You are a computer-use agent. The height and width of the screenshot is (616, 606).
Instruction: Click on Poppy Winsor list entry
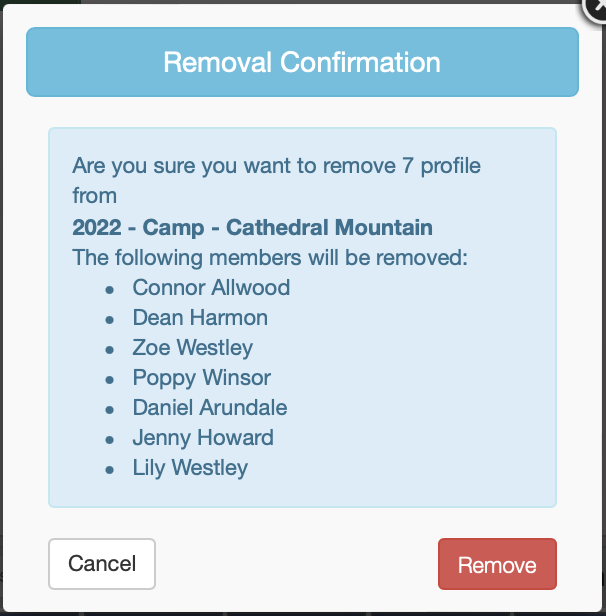point(201,378)
